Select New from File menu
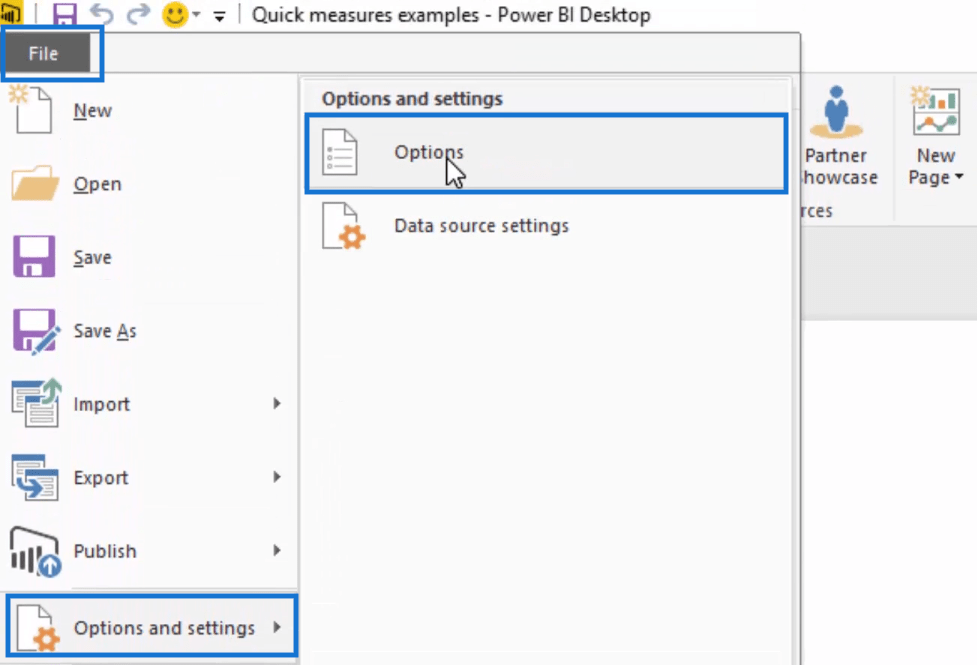Screen dimensions: 977x665 (x=92, y=110)
